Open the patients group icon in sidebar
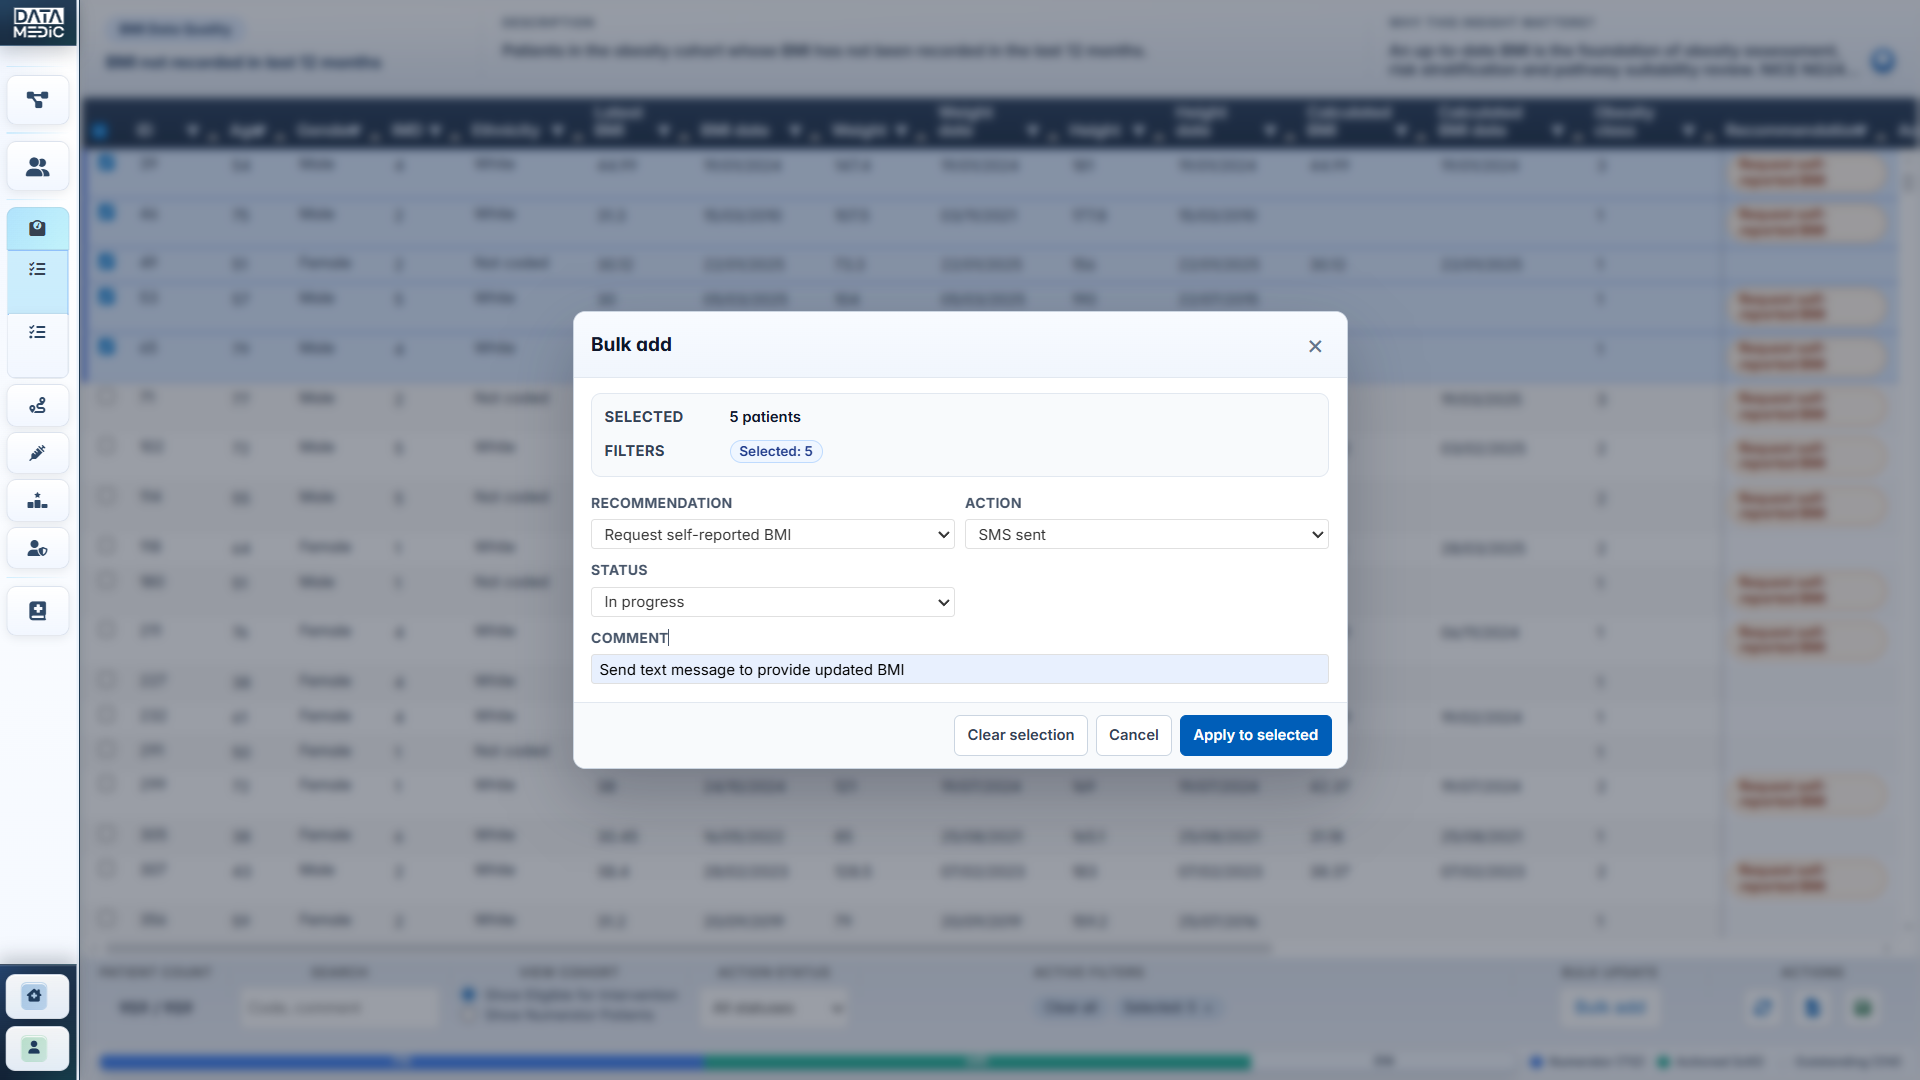 pos(38,167)
